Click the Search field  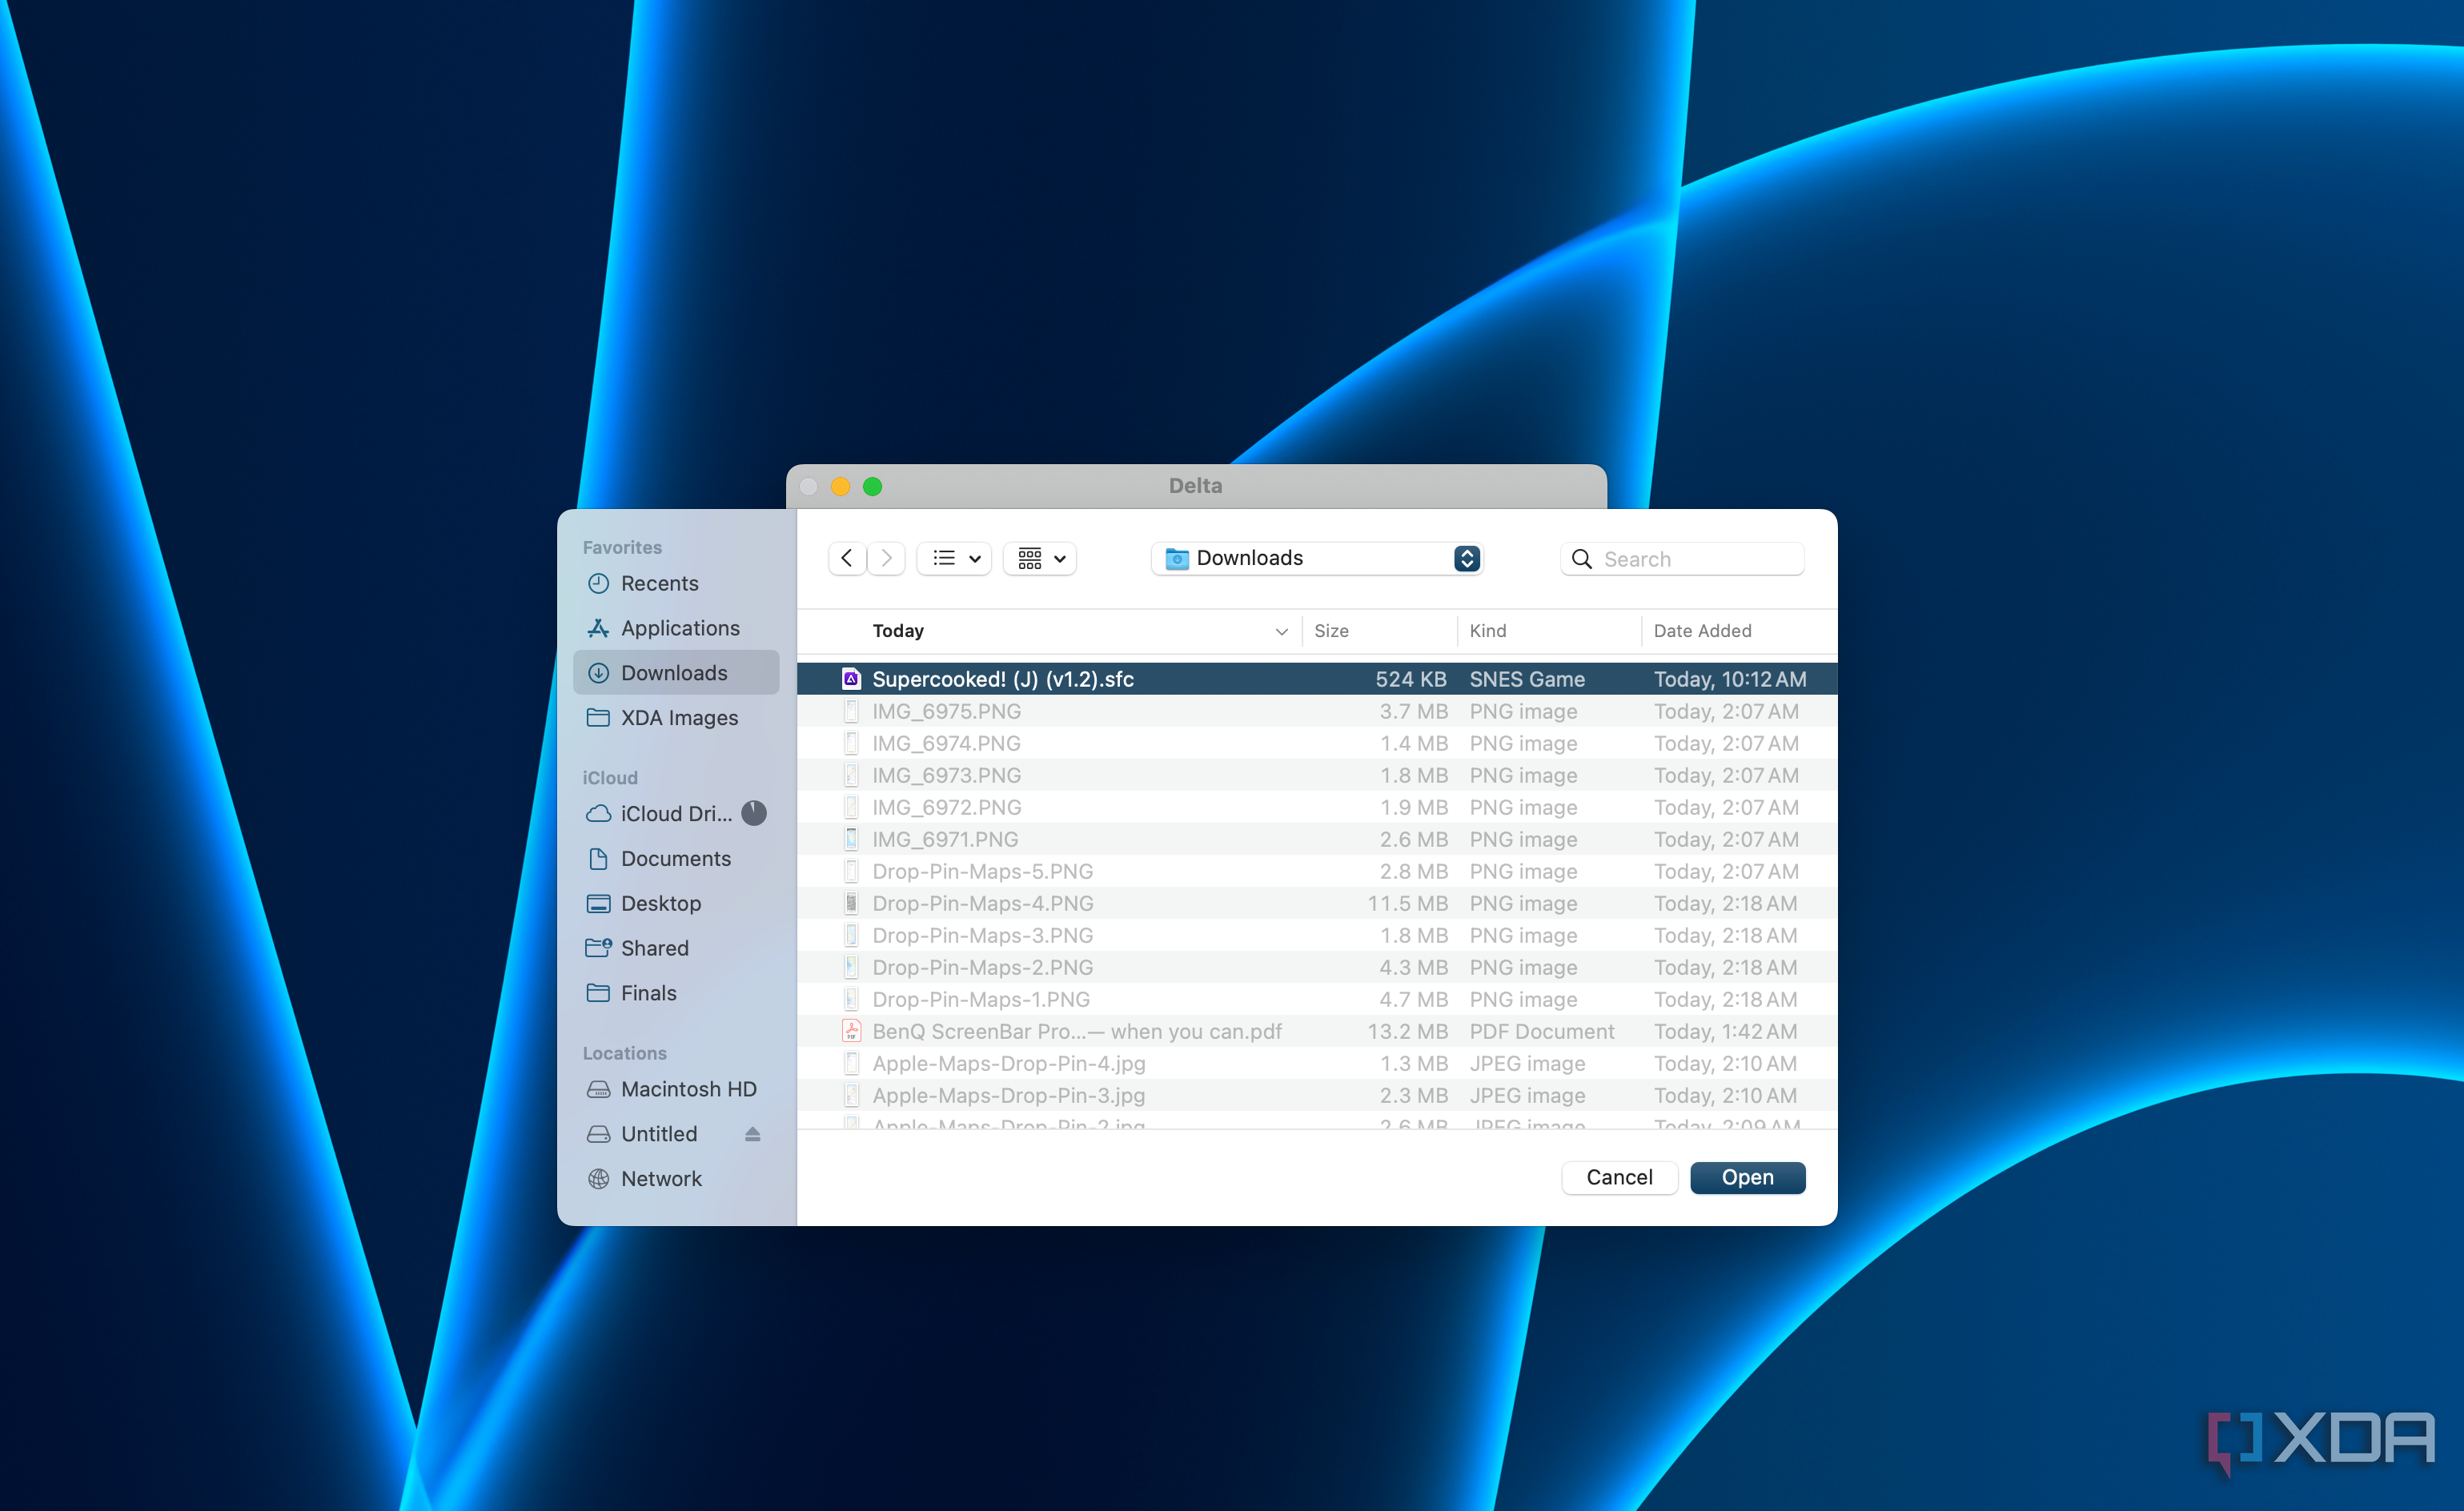click(x=1682, y=559)
